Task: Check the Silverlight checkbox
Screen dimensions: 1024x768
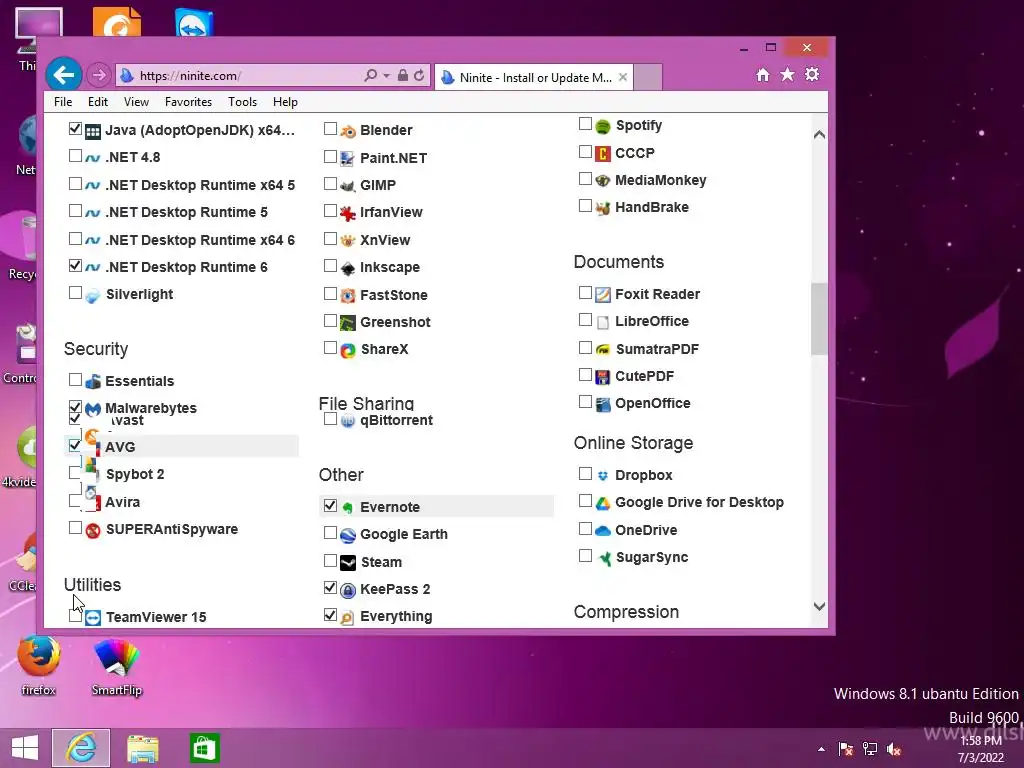Action: [75, 293]
